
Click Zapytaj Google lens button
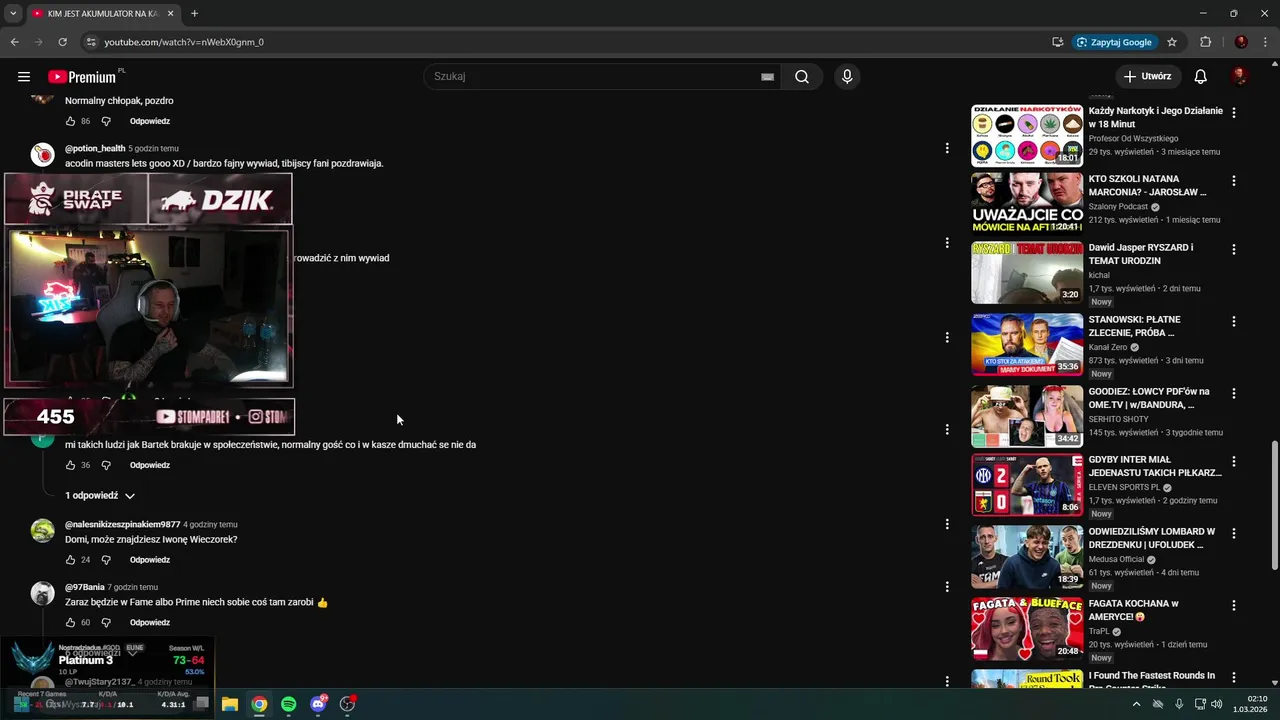pyautogui.click(x=1115, y=42)
